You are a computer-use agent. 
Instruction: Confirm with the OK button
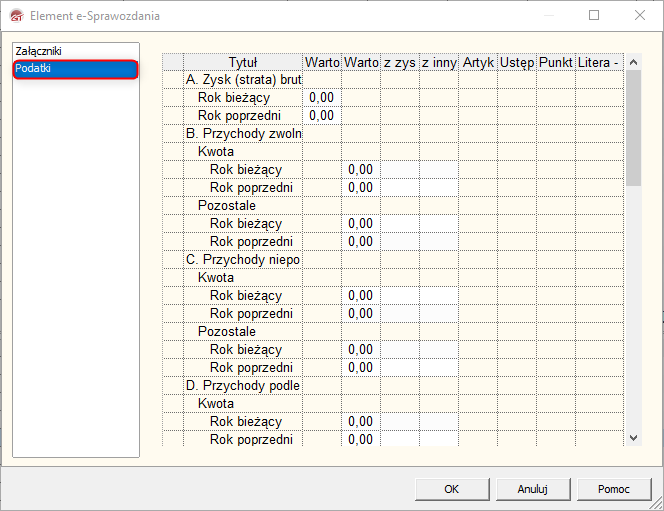[x=452, y=489]
